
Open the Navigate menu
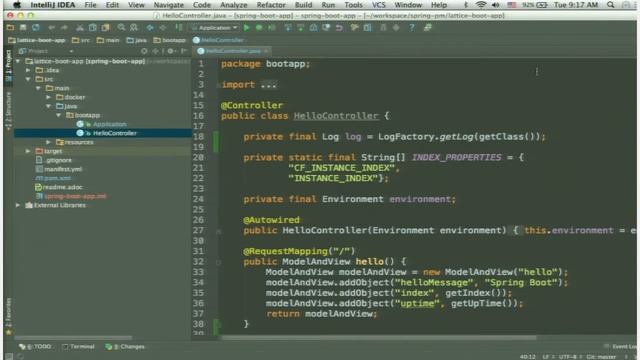[x=169, y=5]
